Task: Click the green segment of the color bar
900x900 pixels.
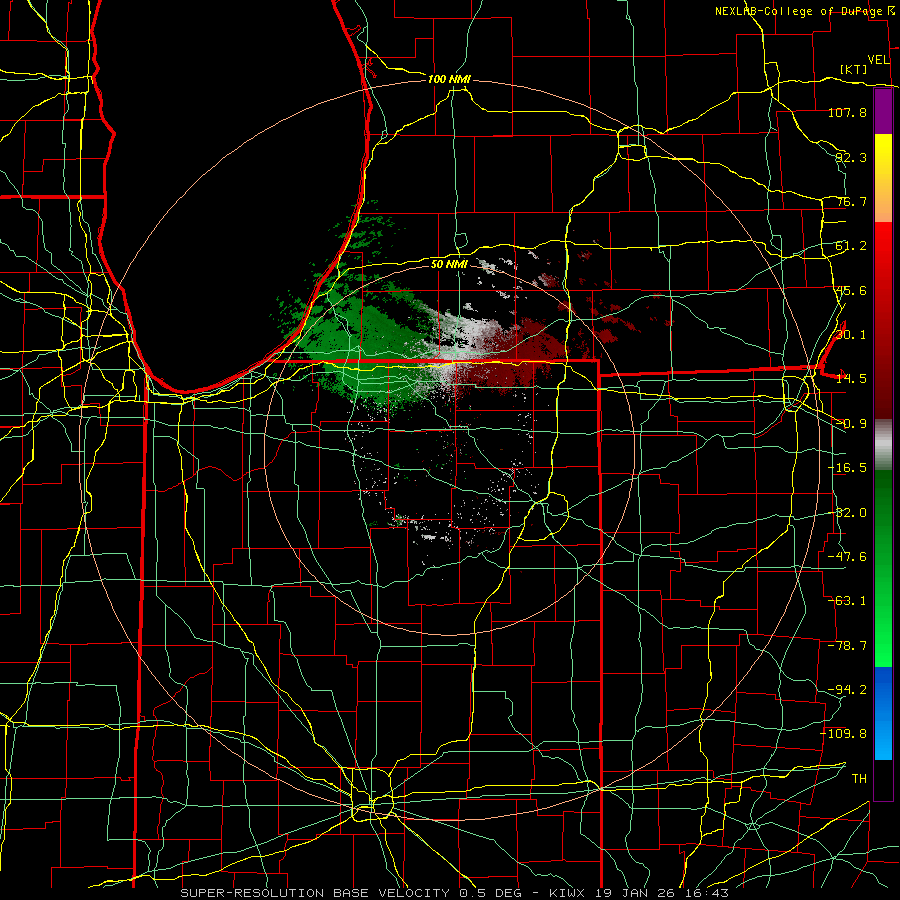Action: click(883, 568)
